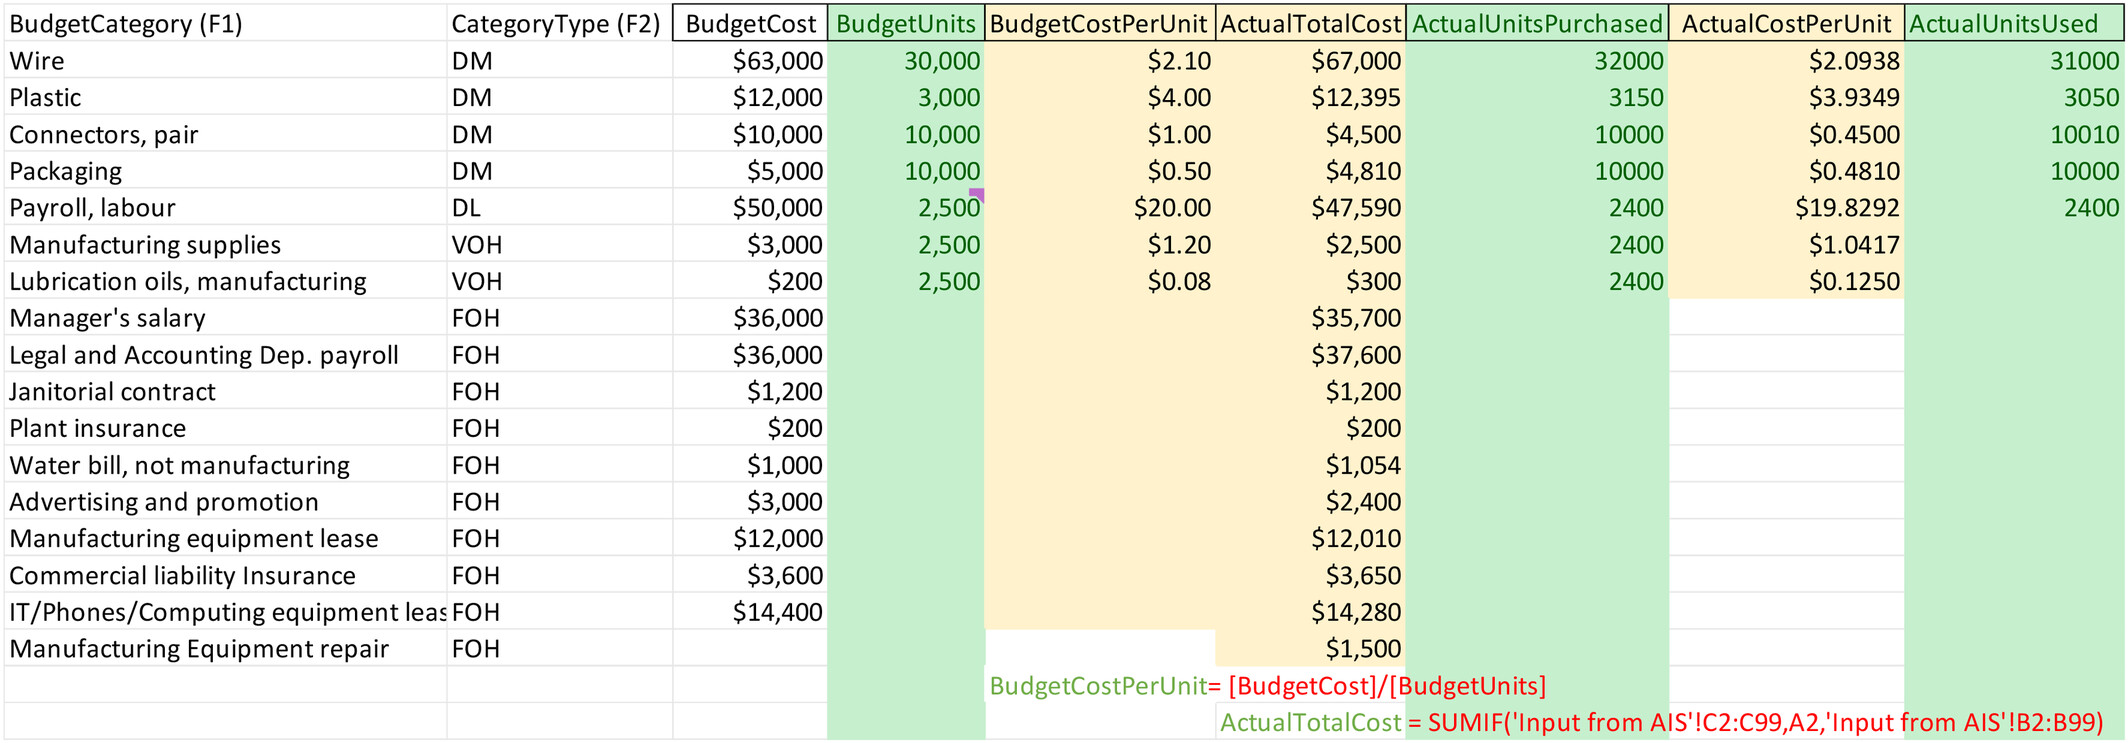Click the Plastic actual total cost $12,395
This screenshot has width=2128, height=743.
(1311, 97)
